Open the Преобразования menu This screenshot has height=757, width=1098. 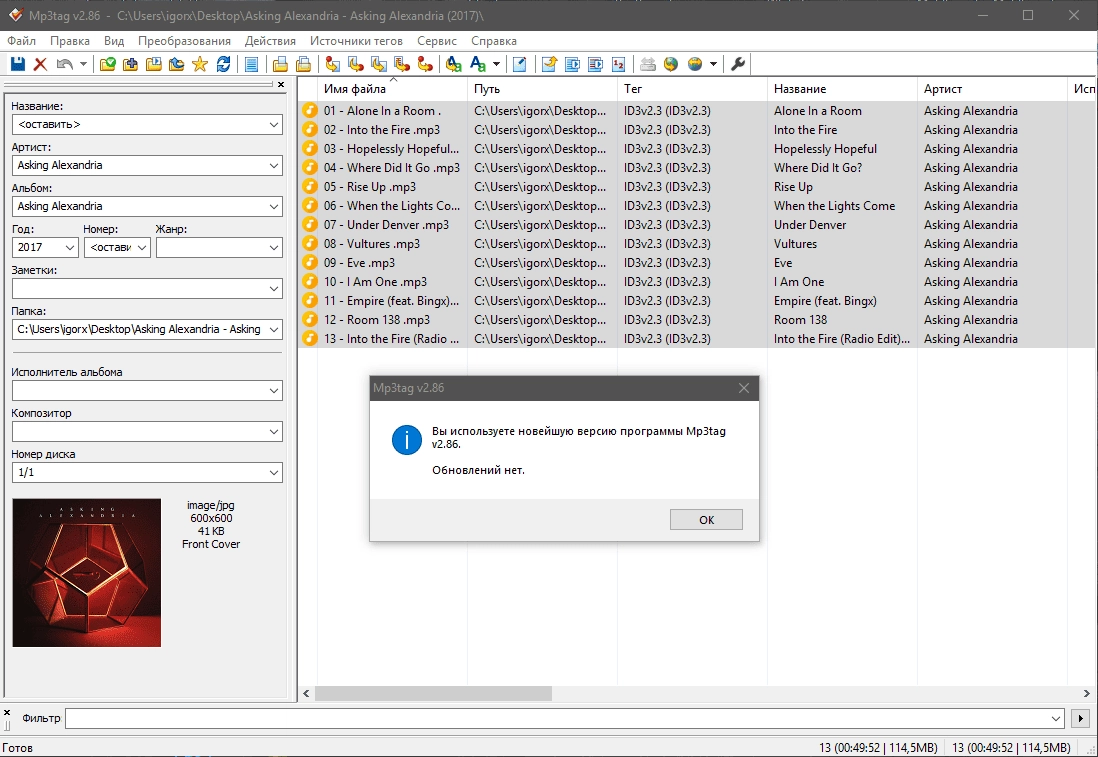(x=184, y=41)
